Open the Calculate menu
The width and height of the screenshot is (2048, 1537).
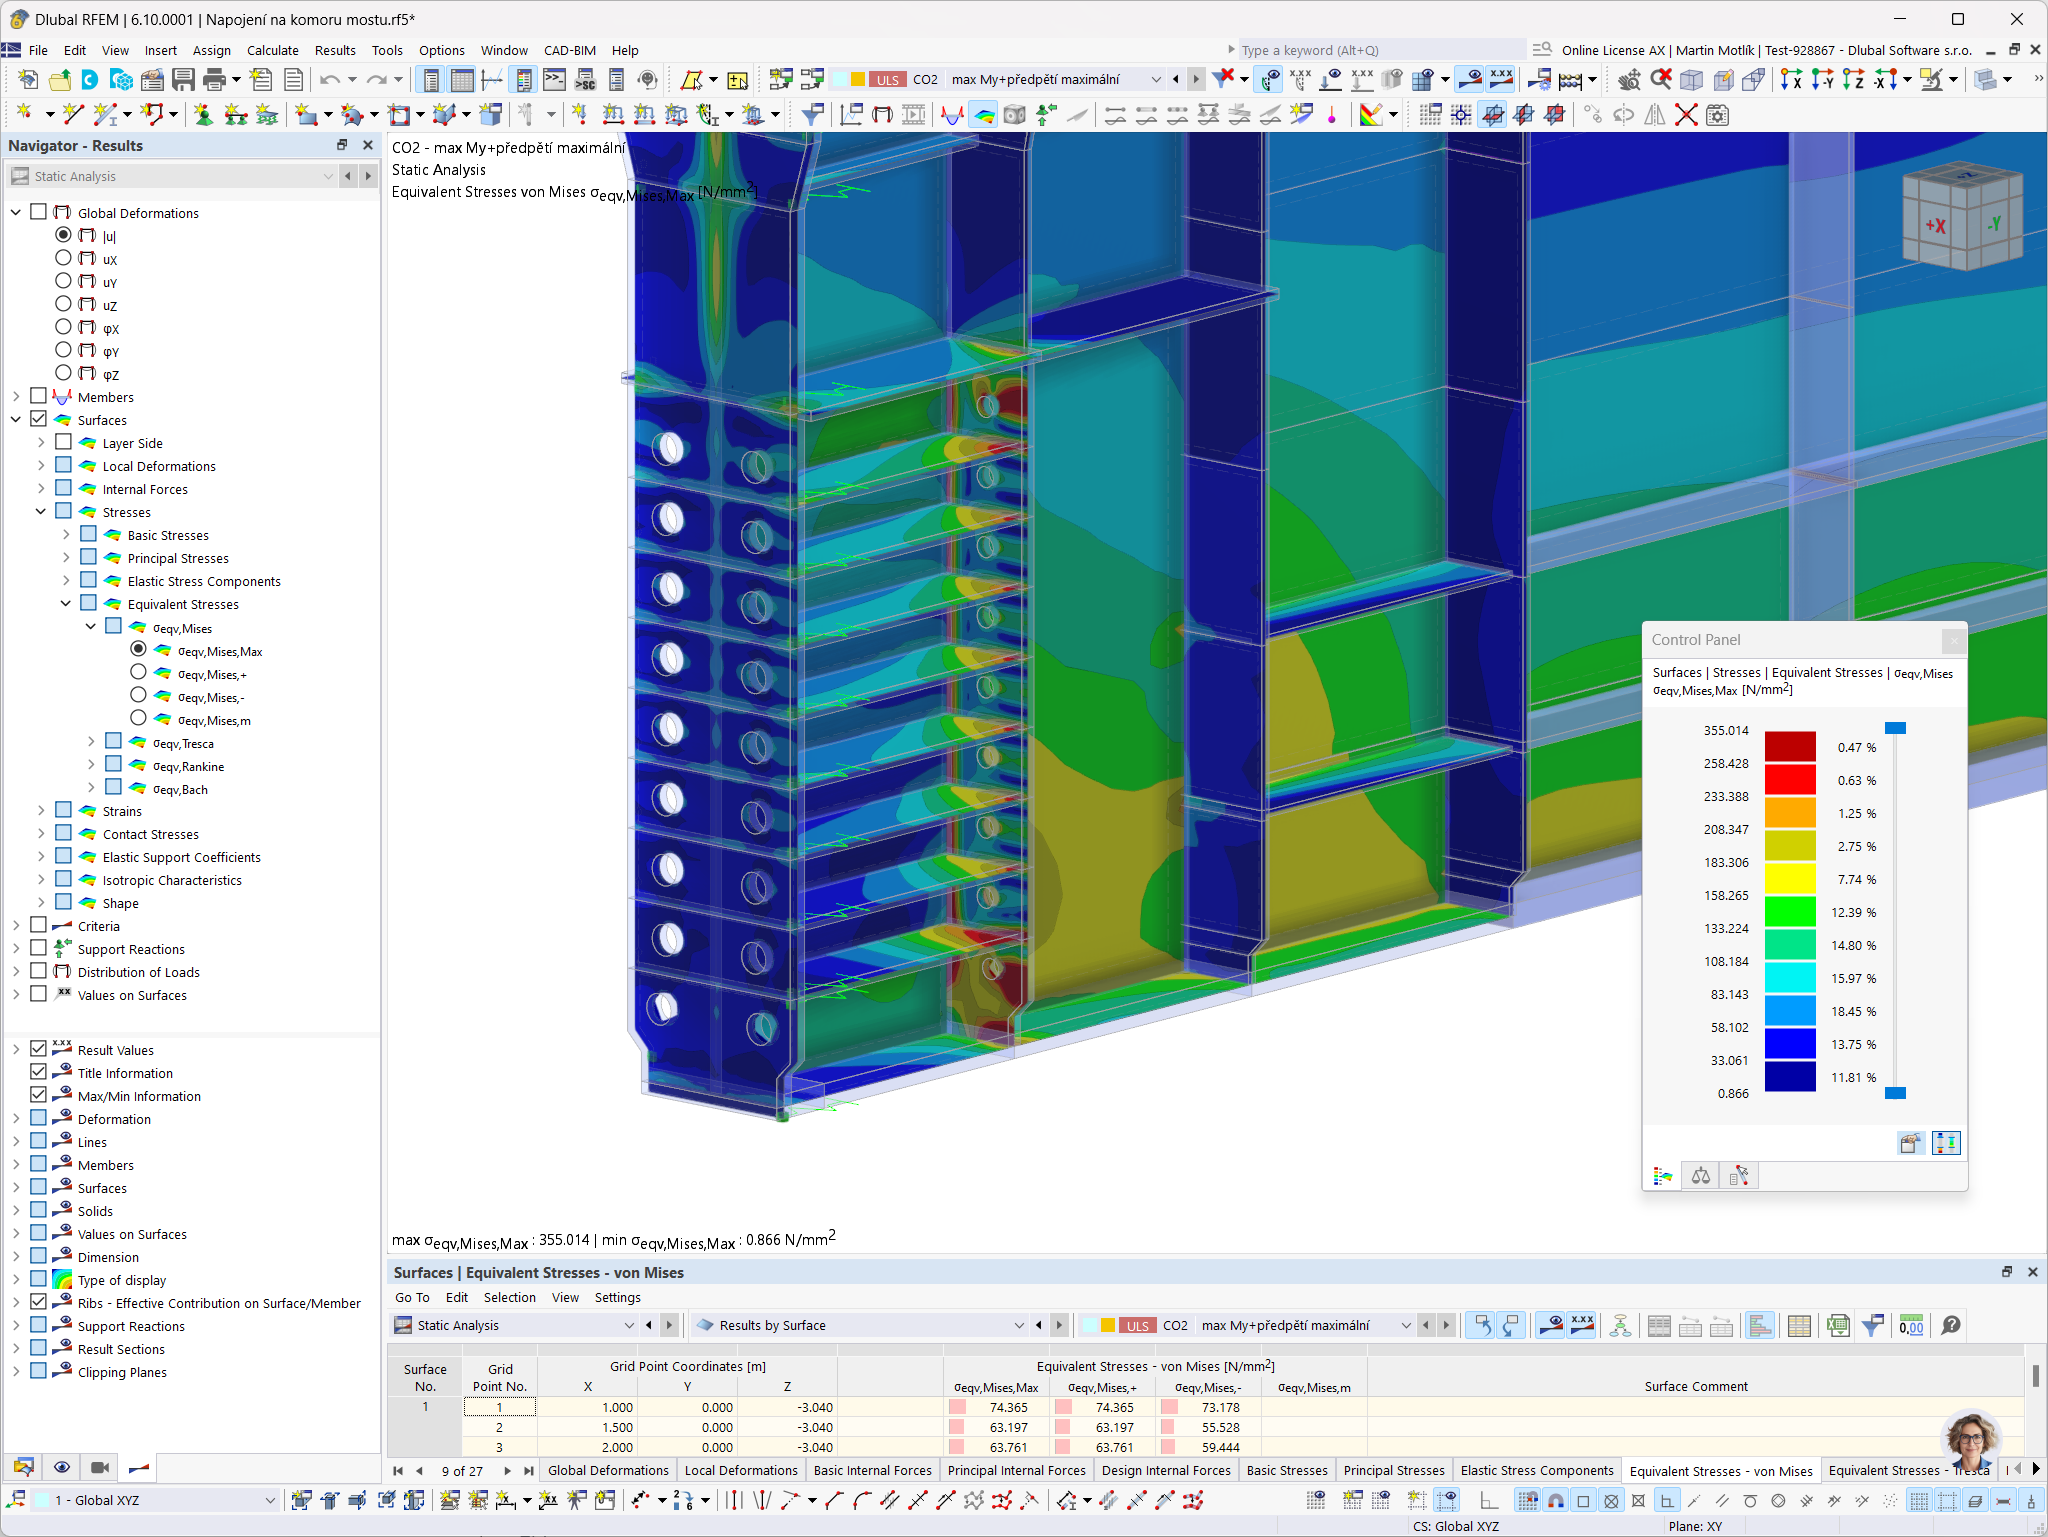coord(272,50)
